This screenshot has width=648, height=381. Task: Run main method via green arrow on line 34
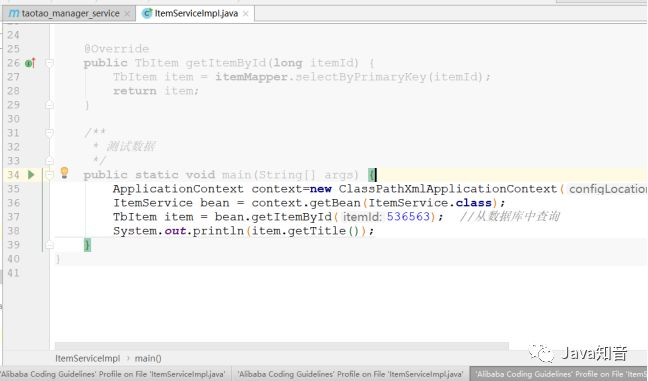[31, 175]
